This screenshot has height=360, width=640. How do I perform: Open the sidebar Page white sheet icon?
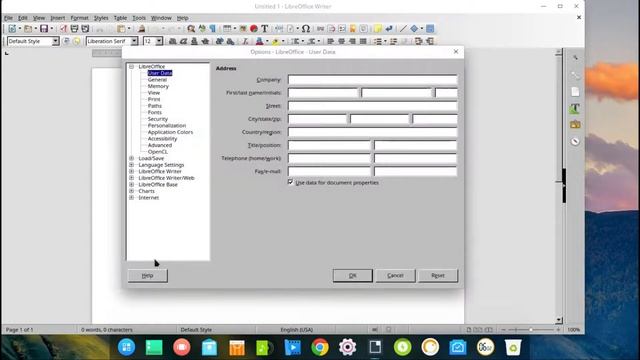point(575,91)
